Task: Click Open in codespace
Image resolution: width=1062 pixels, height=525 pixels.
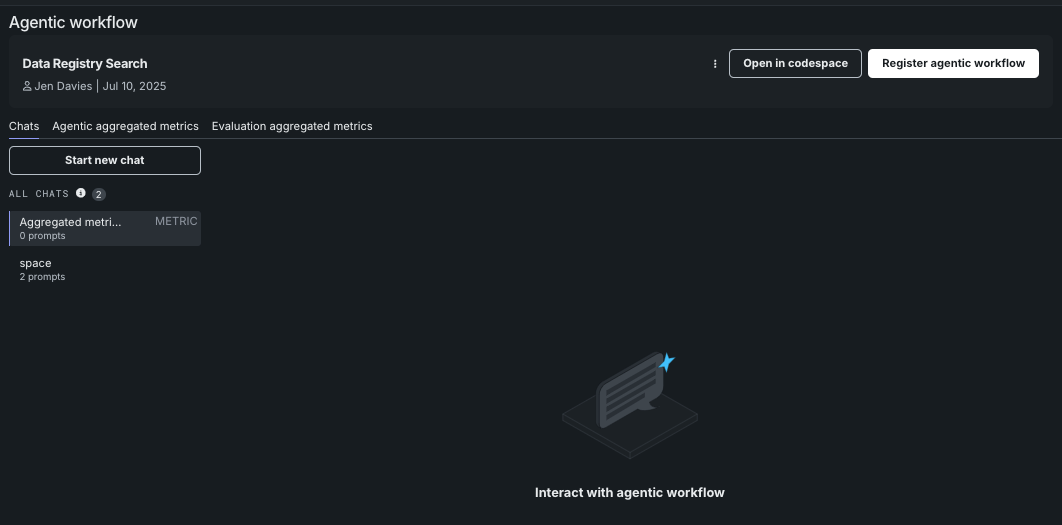Action: coord(795,63)
